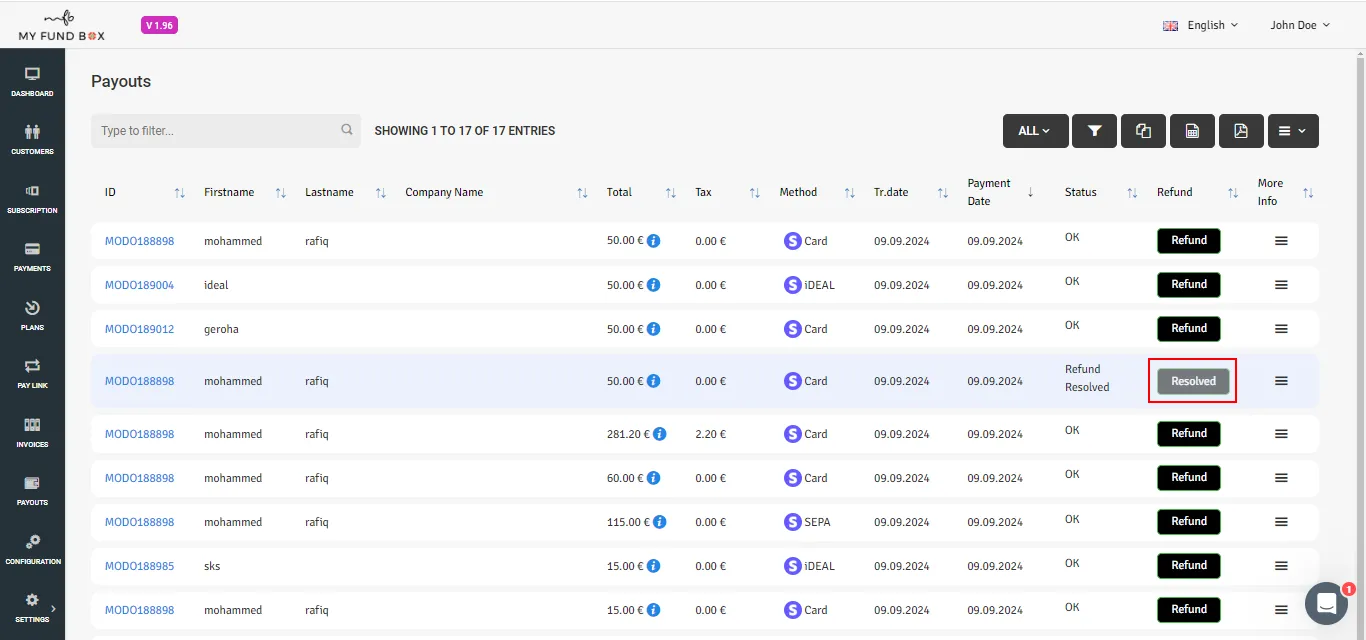Image resolution: width=1366 pixels, height=640 pixels.
Task: Refund the geroha payout
Action: tap(1189, 329)
